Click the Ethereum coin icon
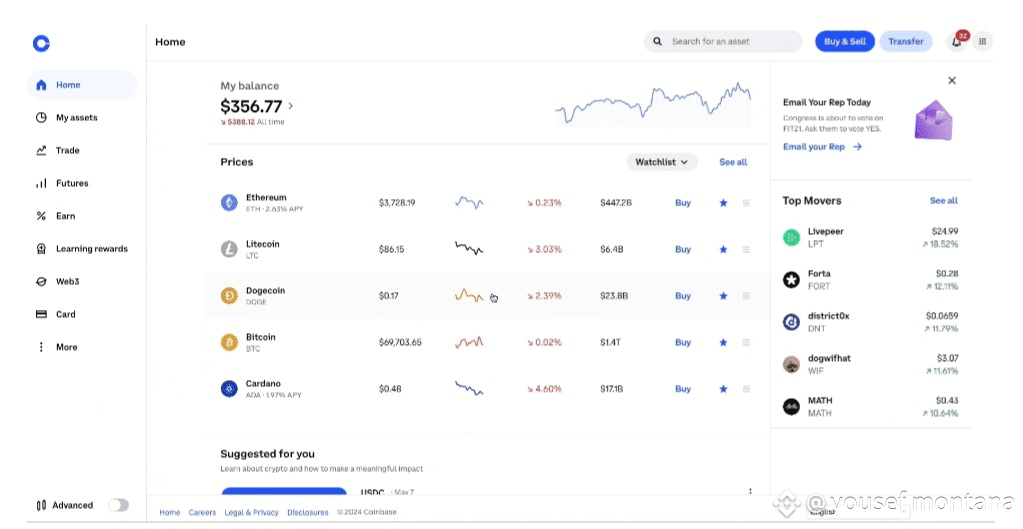Screen dimensions: 1023x529 coord(229,203)
